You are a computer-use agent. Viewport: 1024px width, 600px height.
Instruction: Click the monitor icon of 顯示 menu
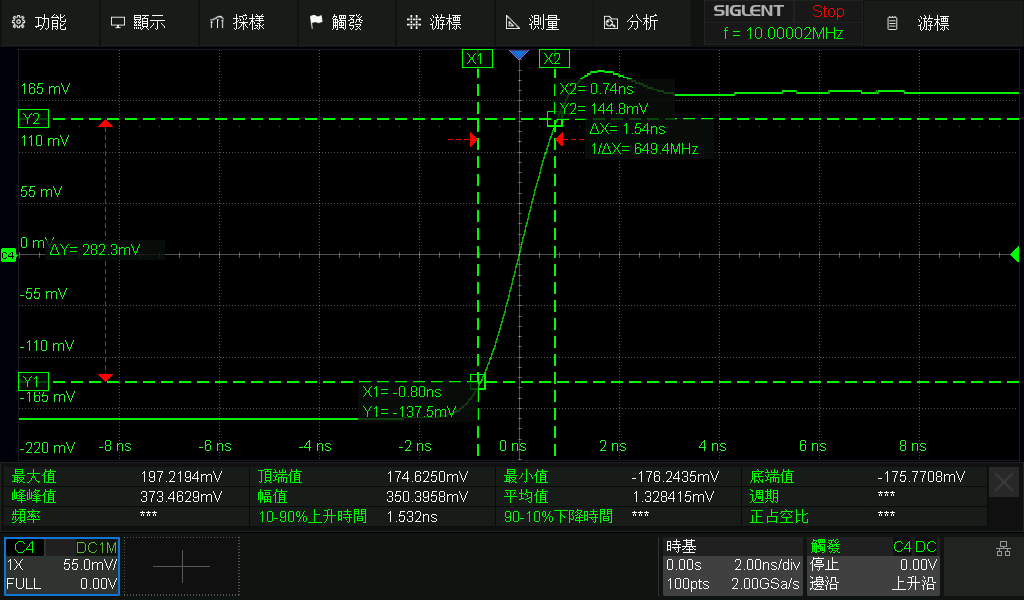118,23
